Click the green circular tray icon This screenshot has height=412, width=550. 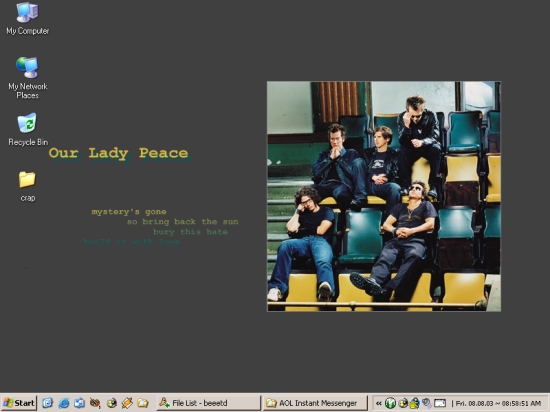(390, 403)
